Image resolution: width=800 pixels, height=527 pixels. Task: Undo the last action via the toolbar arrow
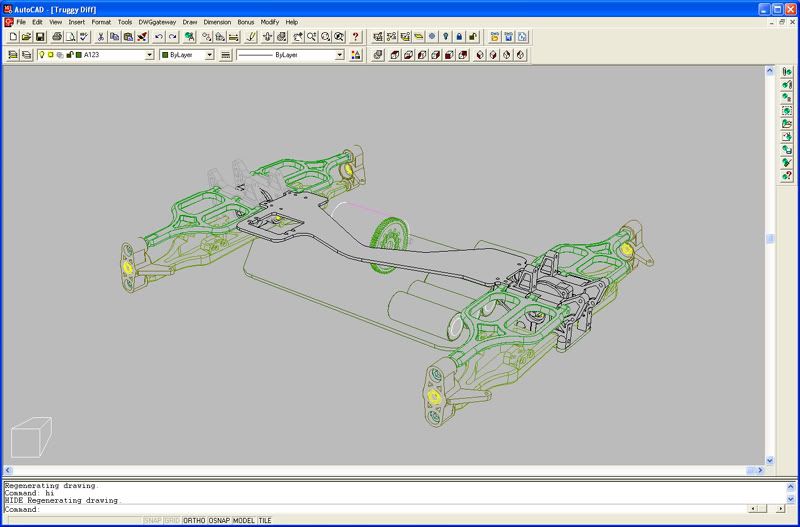pyautogui.click(x=159, y=37)
